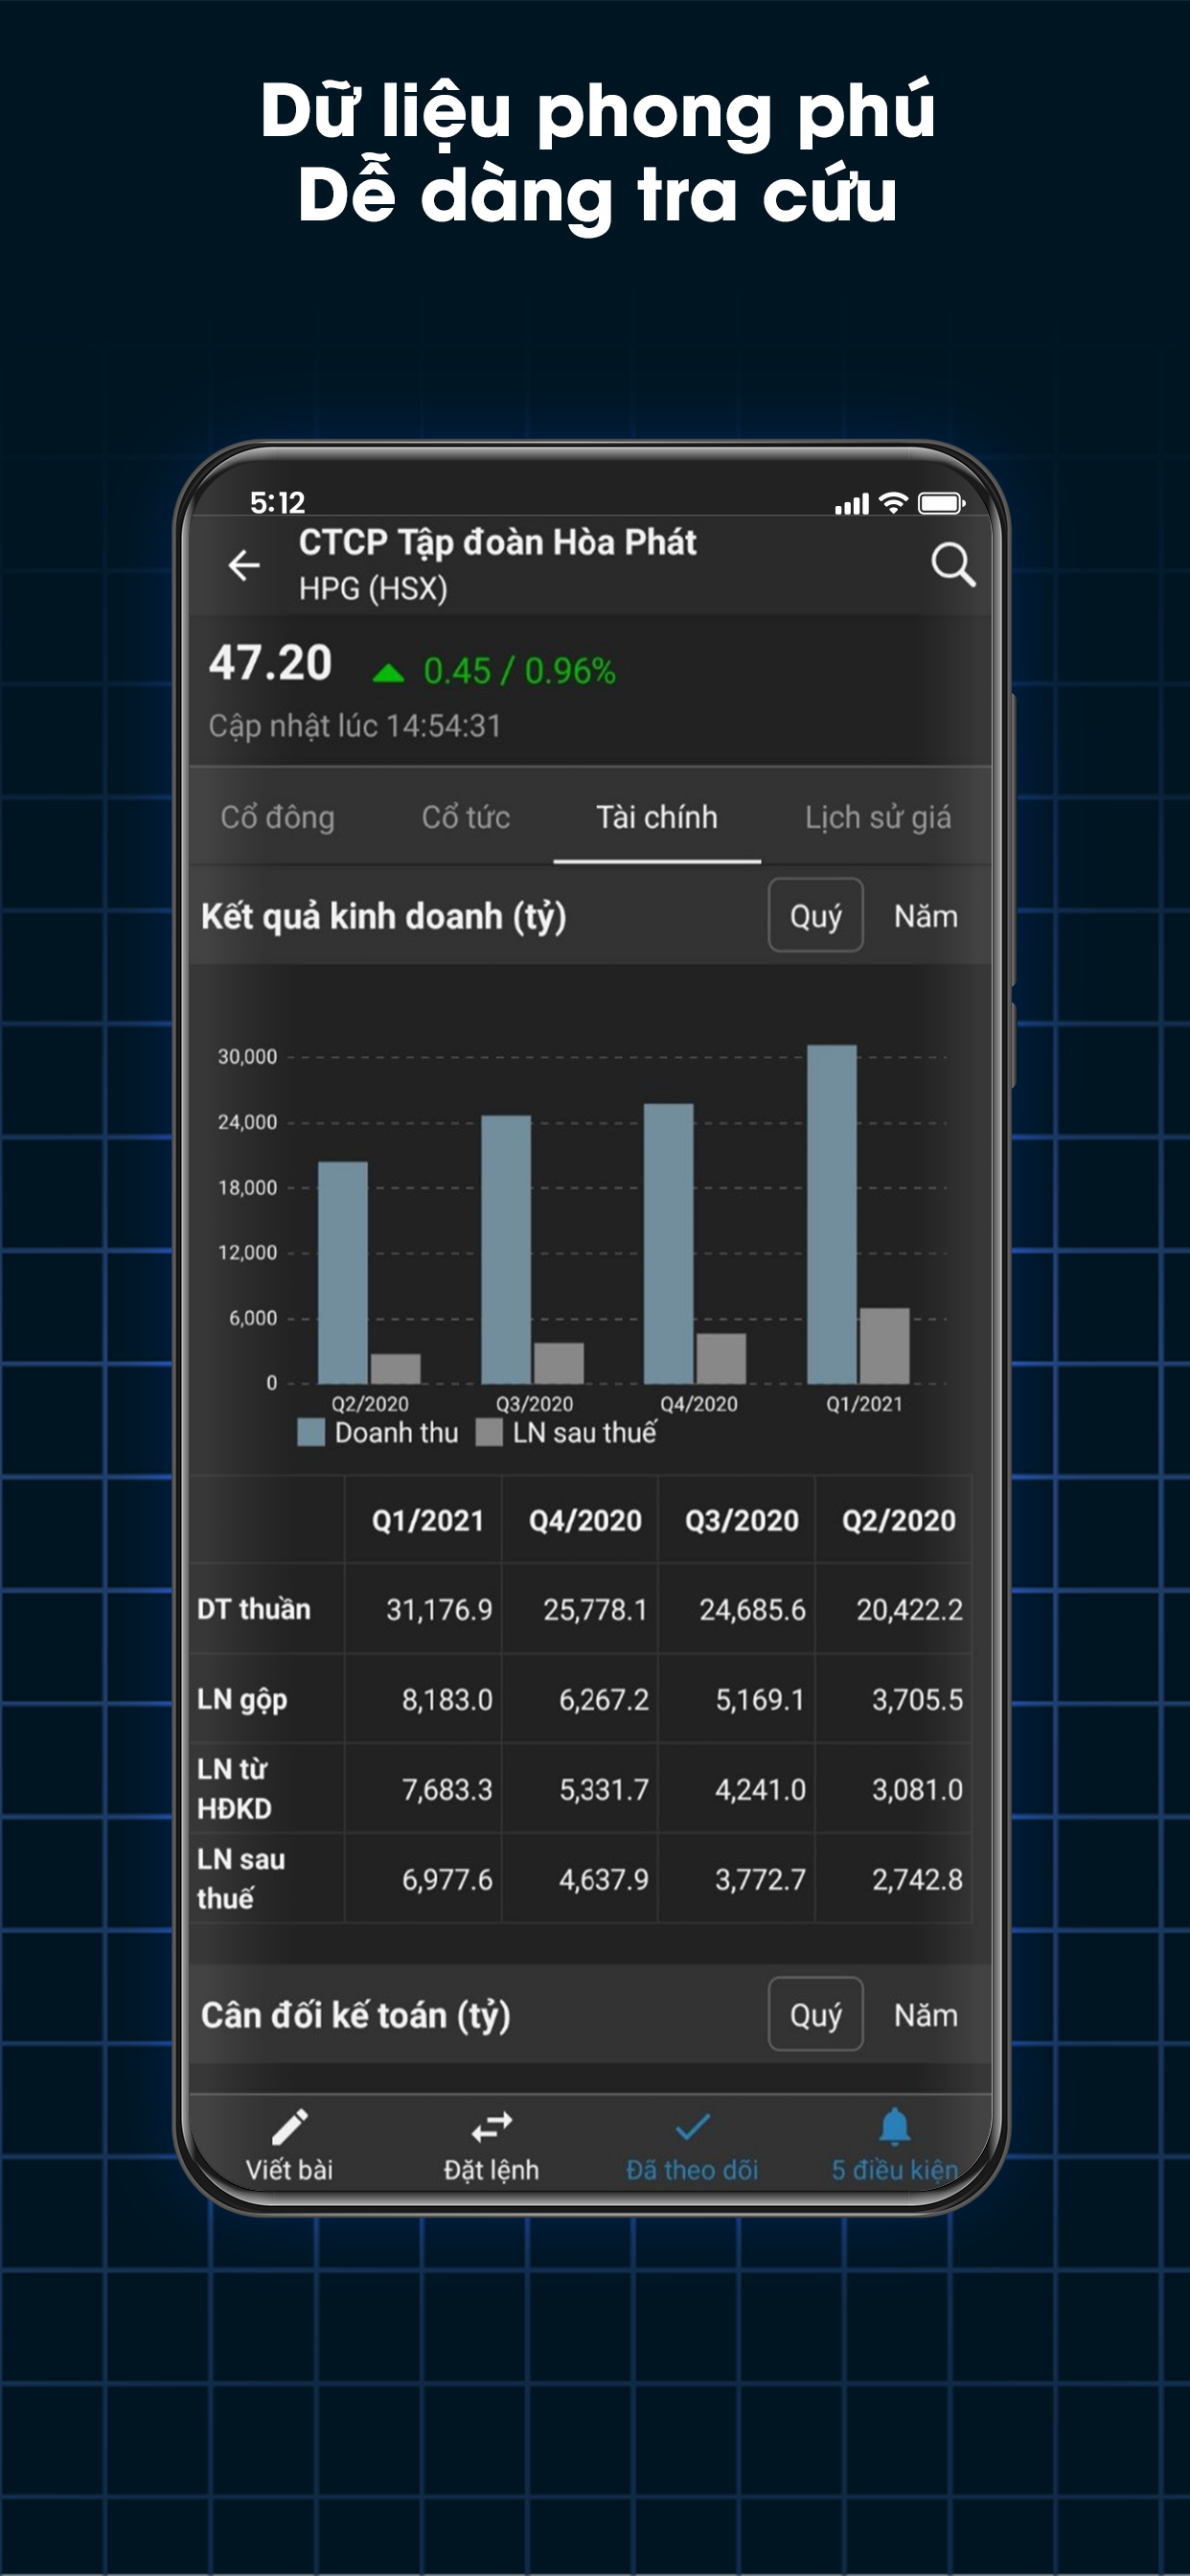Tap the Viết bài label
The image size is (1190, 2576).
[290, 2169]
